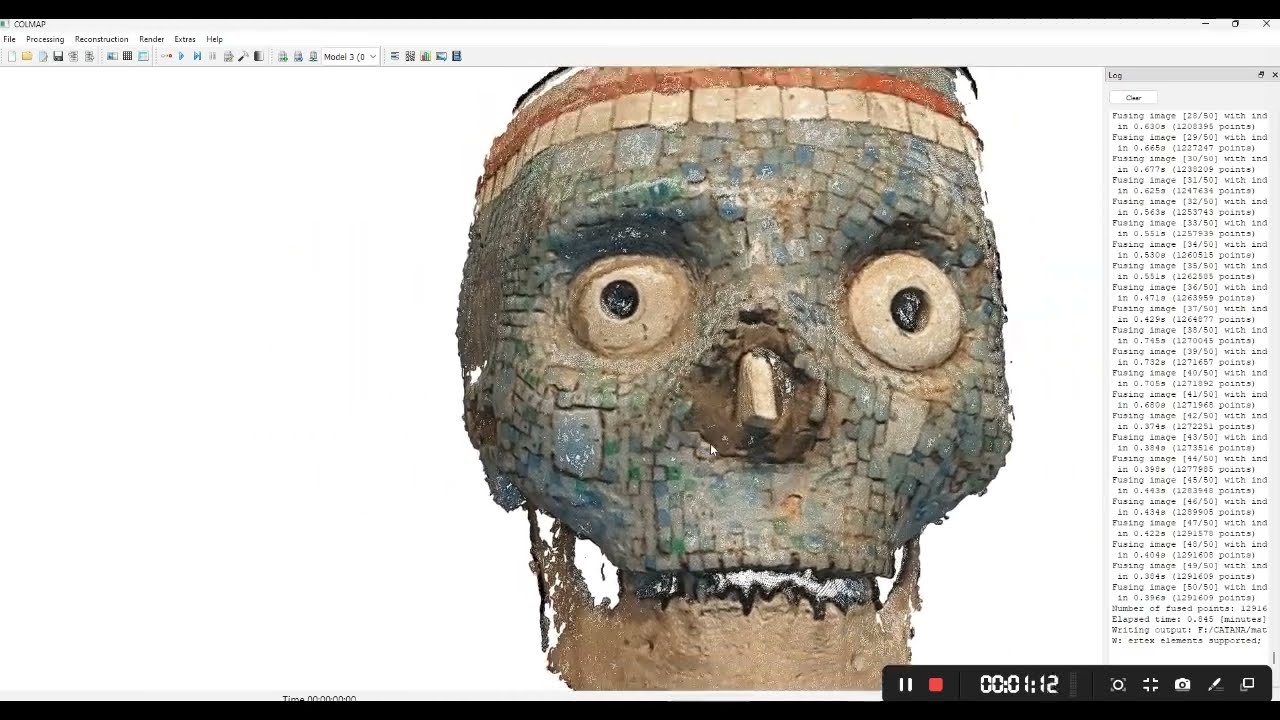Open the Extras menu
Viewport: 1280px width, 720px height.
coord(185,39)
